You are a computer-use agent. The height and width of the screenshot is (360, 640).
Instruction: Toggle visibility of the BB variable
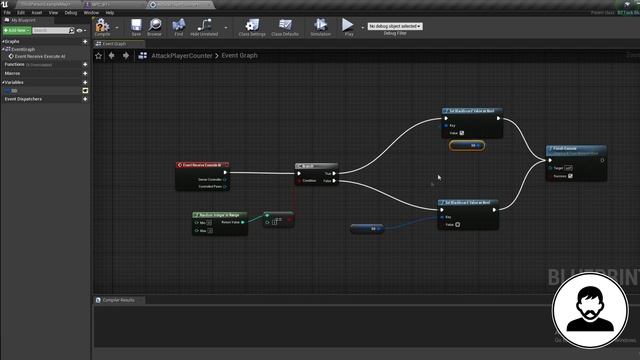pyautogui.click(x=85, y=91)
